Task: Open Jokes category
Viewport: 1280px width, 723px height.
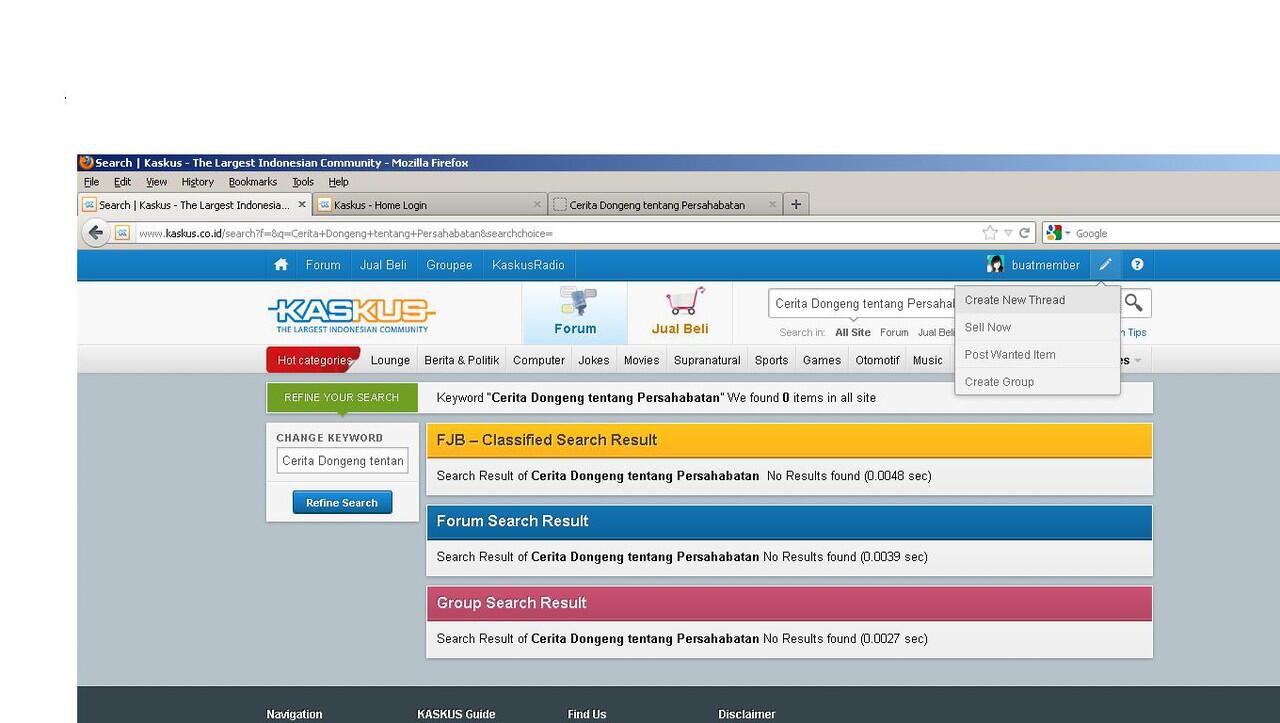Action: click(x=594, y=360)
